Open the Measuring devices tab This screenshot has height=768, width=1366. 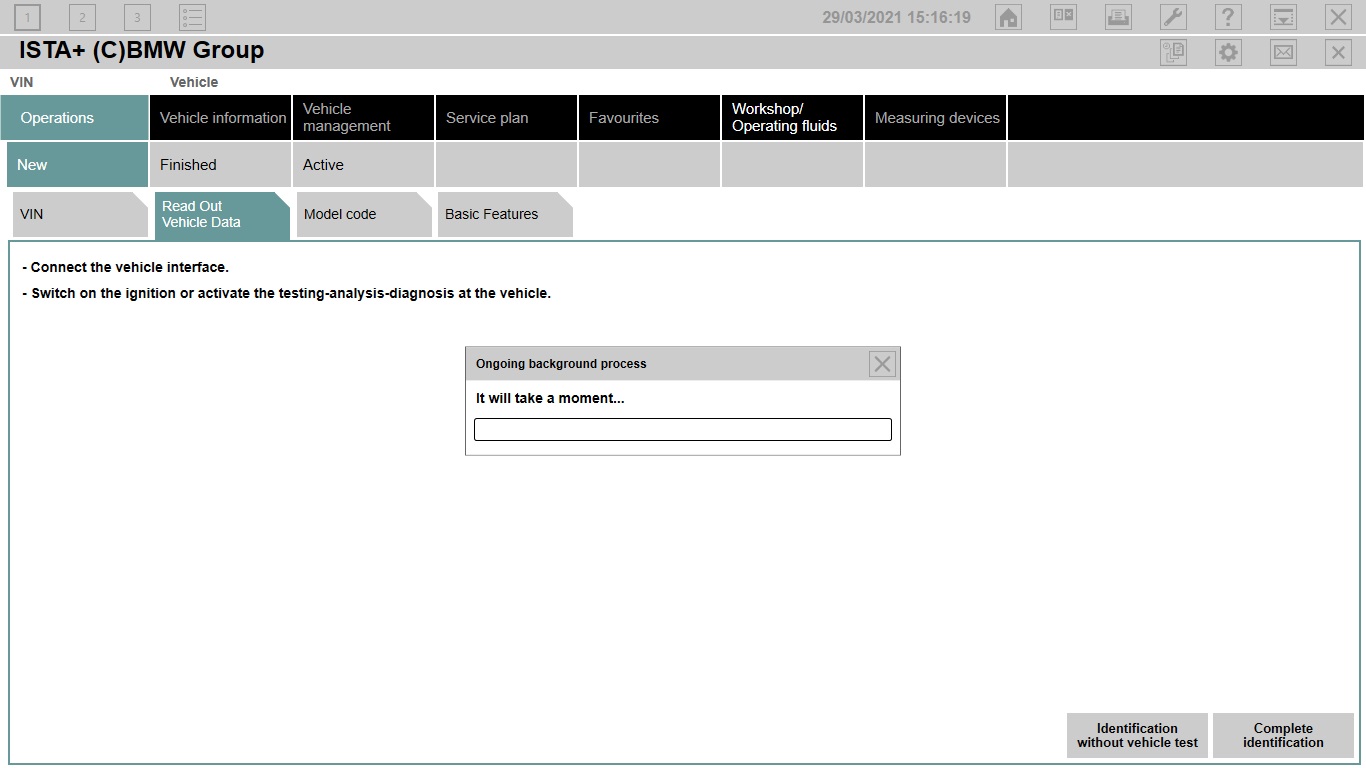coord(935,117)
